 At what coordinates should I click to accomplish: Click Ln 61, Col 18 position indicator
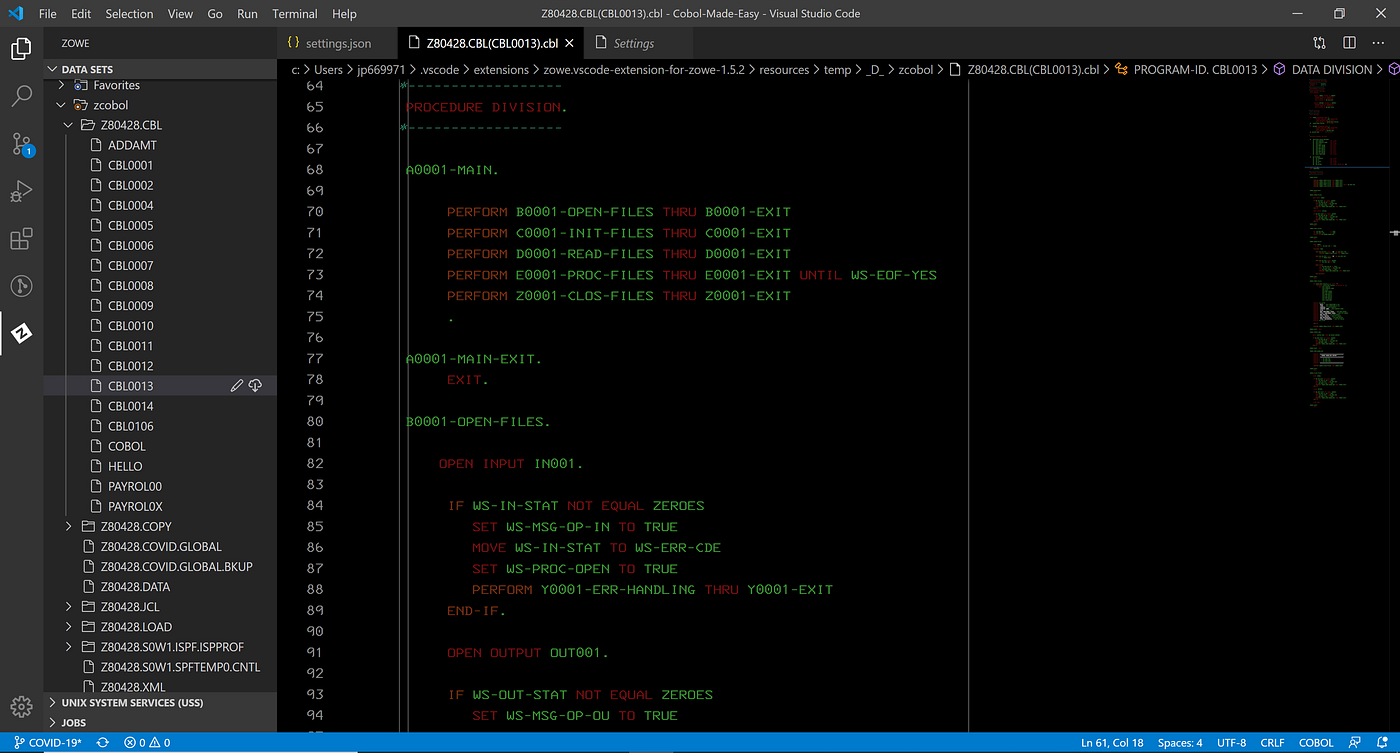1112,743
